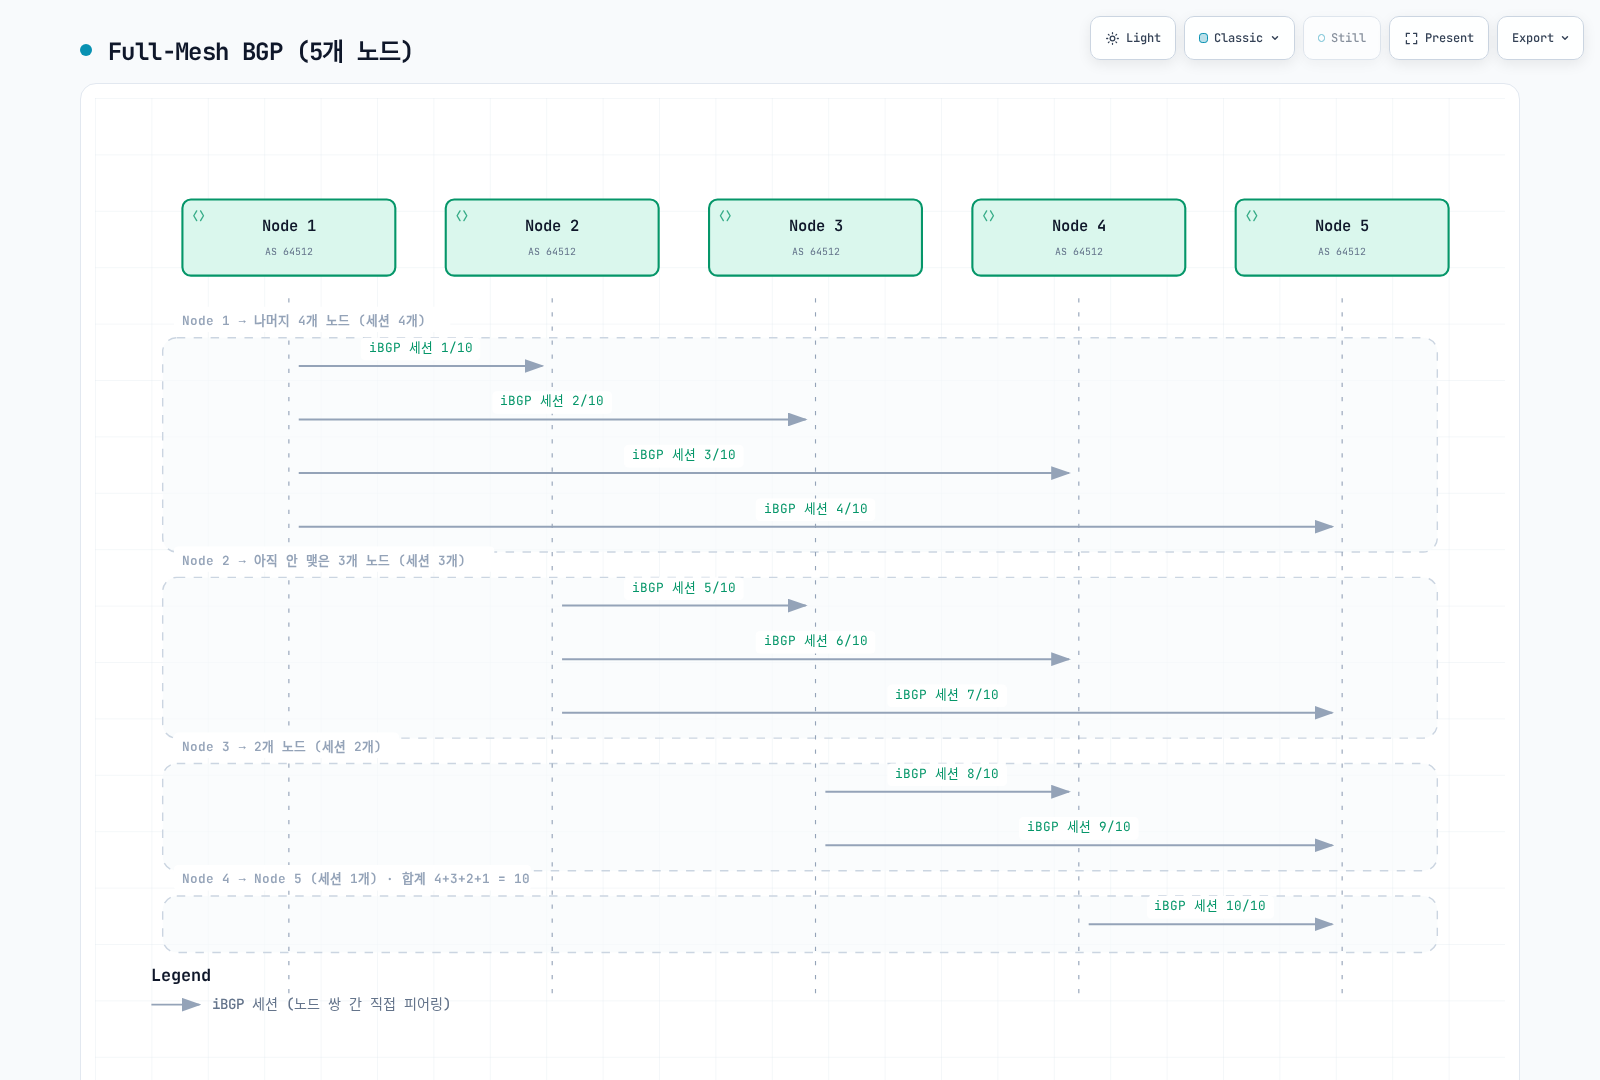The image size is (1600, 1080).
Task: Click the Node 2 group header label
Action: 323,561
